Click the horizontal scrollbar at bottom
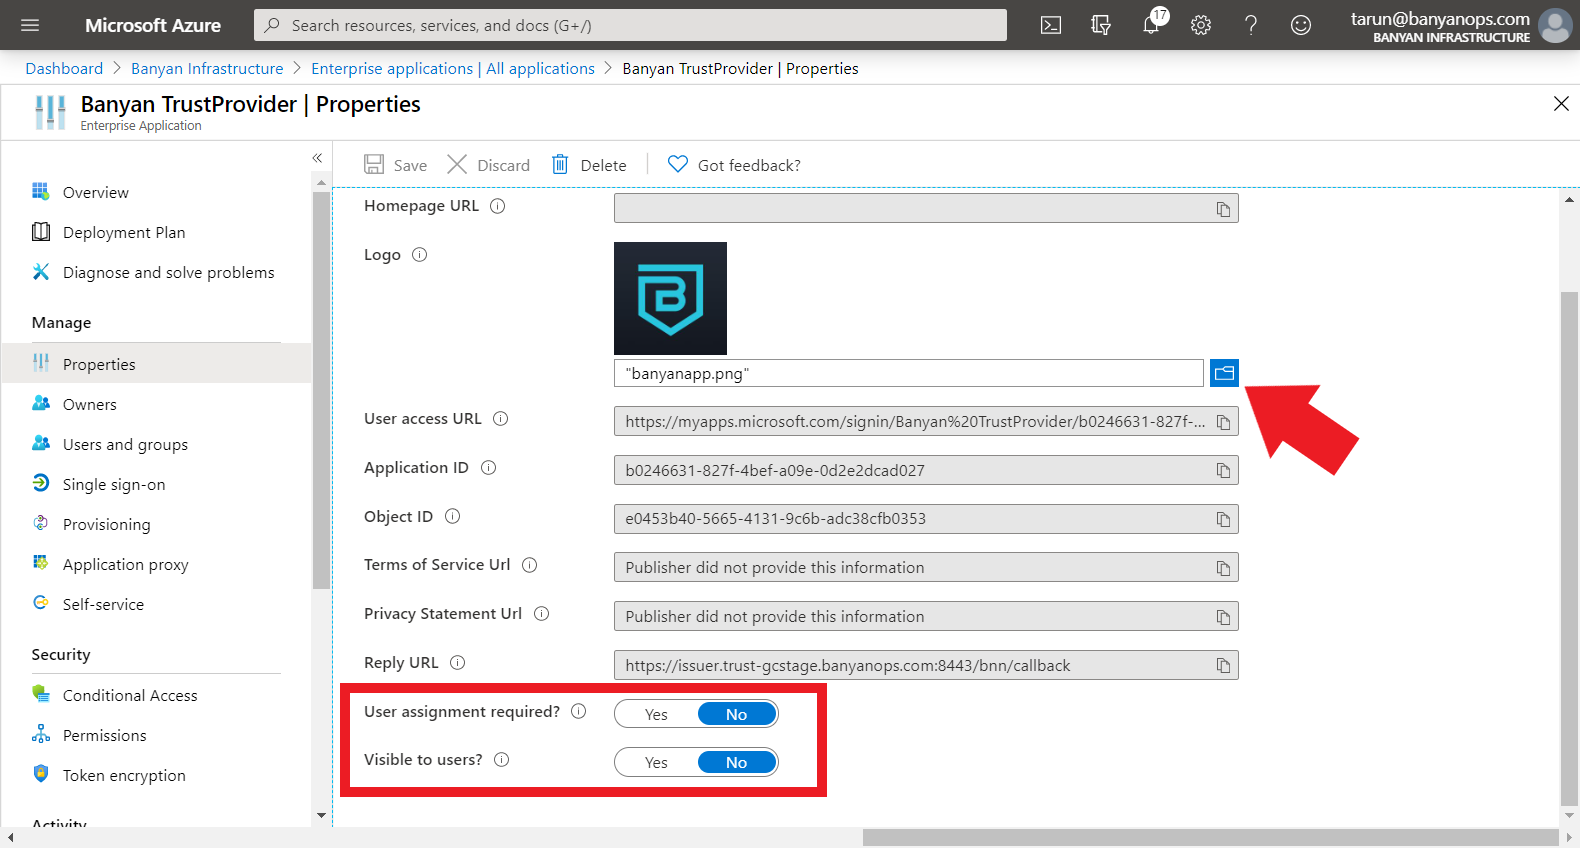This screenshot has width=1580, height=848. click(1210, 837)
